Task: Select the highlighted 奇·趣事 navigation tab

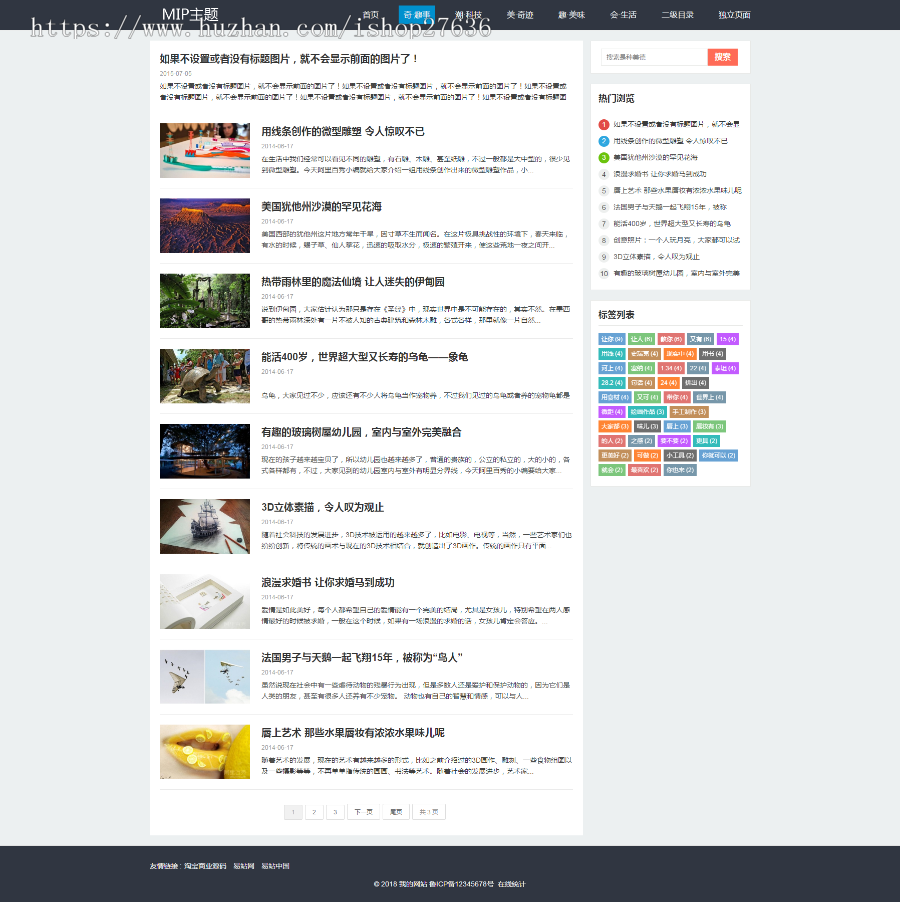Action: coord(416,15)
